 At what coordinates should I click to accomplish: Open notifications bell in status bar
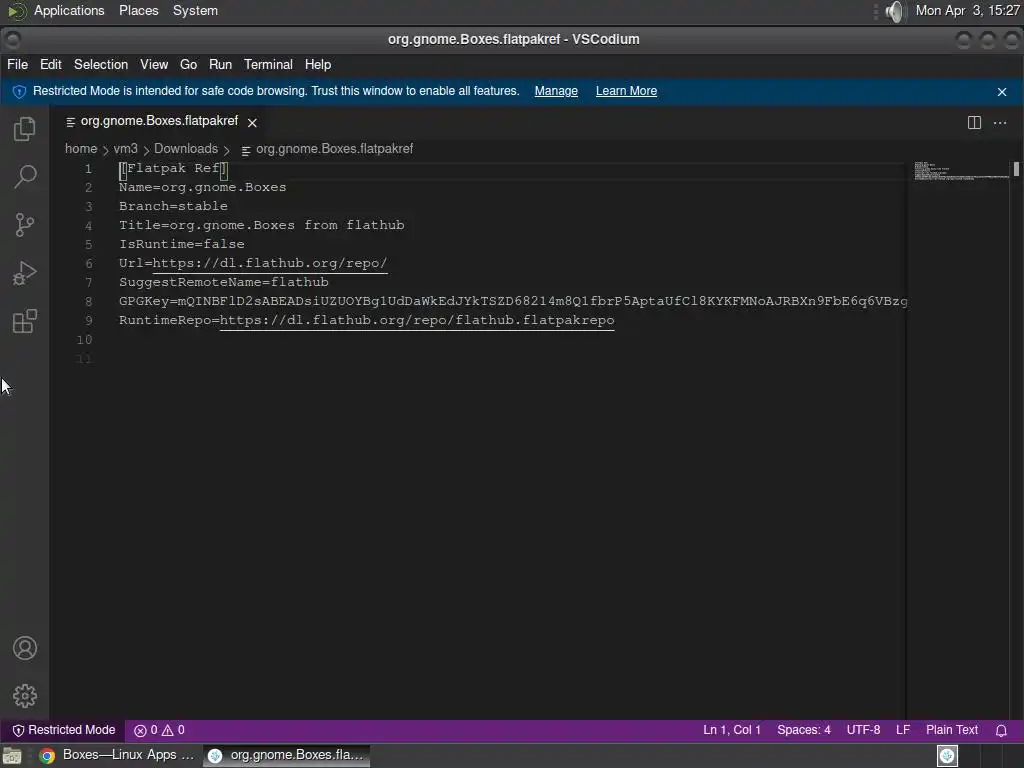pyautogui.click(x=1000, y=730)
